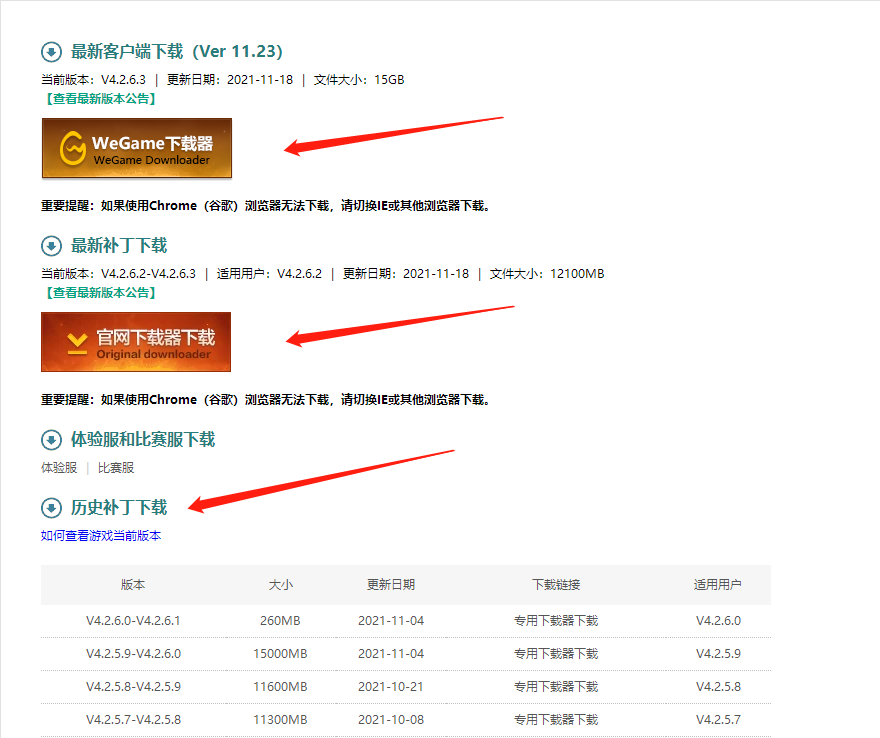Click the 大小 column header
The image size is (880, 738).
point(281,585)
